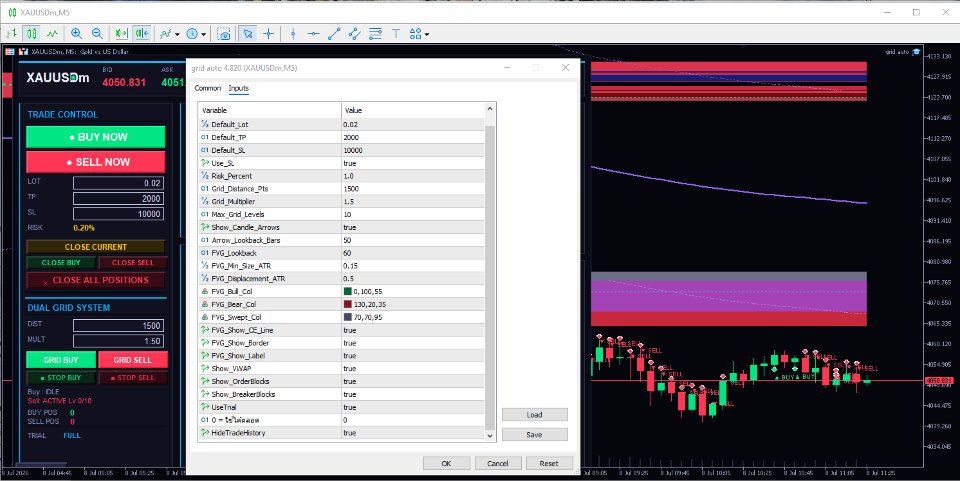
Task: Click the zoom out magnifier icon
Action: (x=97, y=34)
